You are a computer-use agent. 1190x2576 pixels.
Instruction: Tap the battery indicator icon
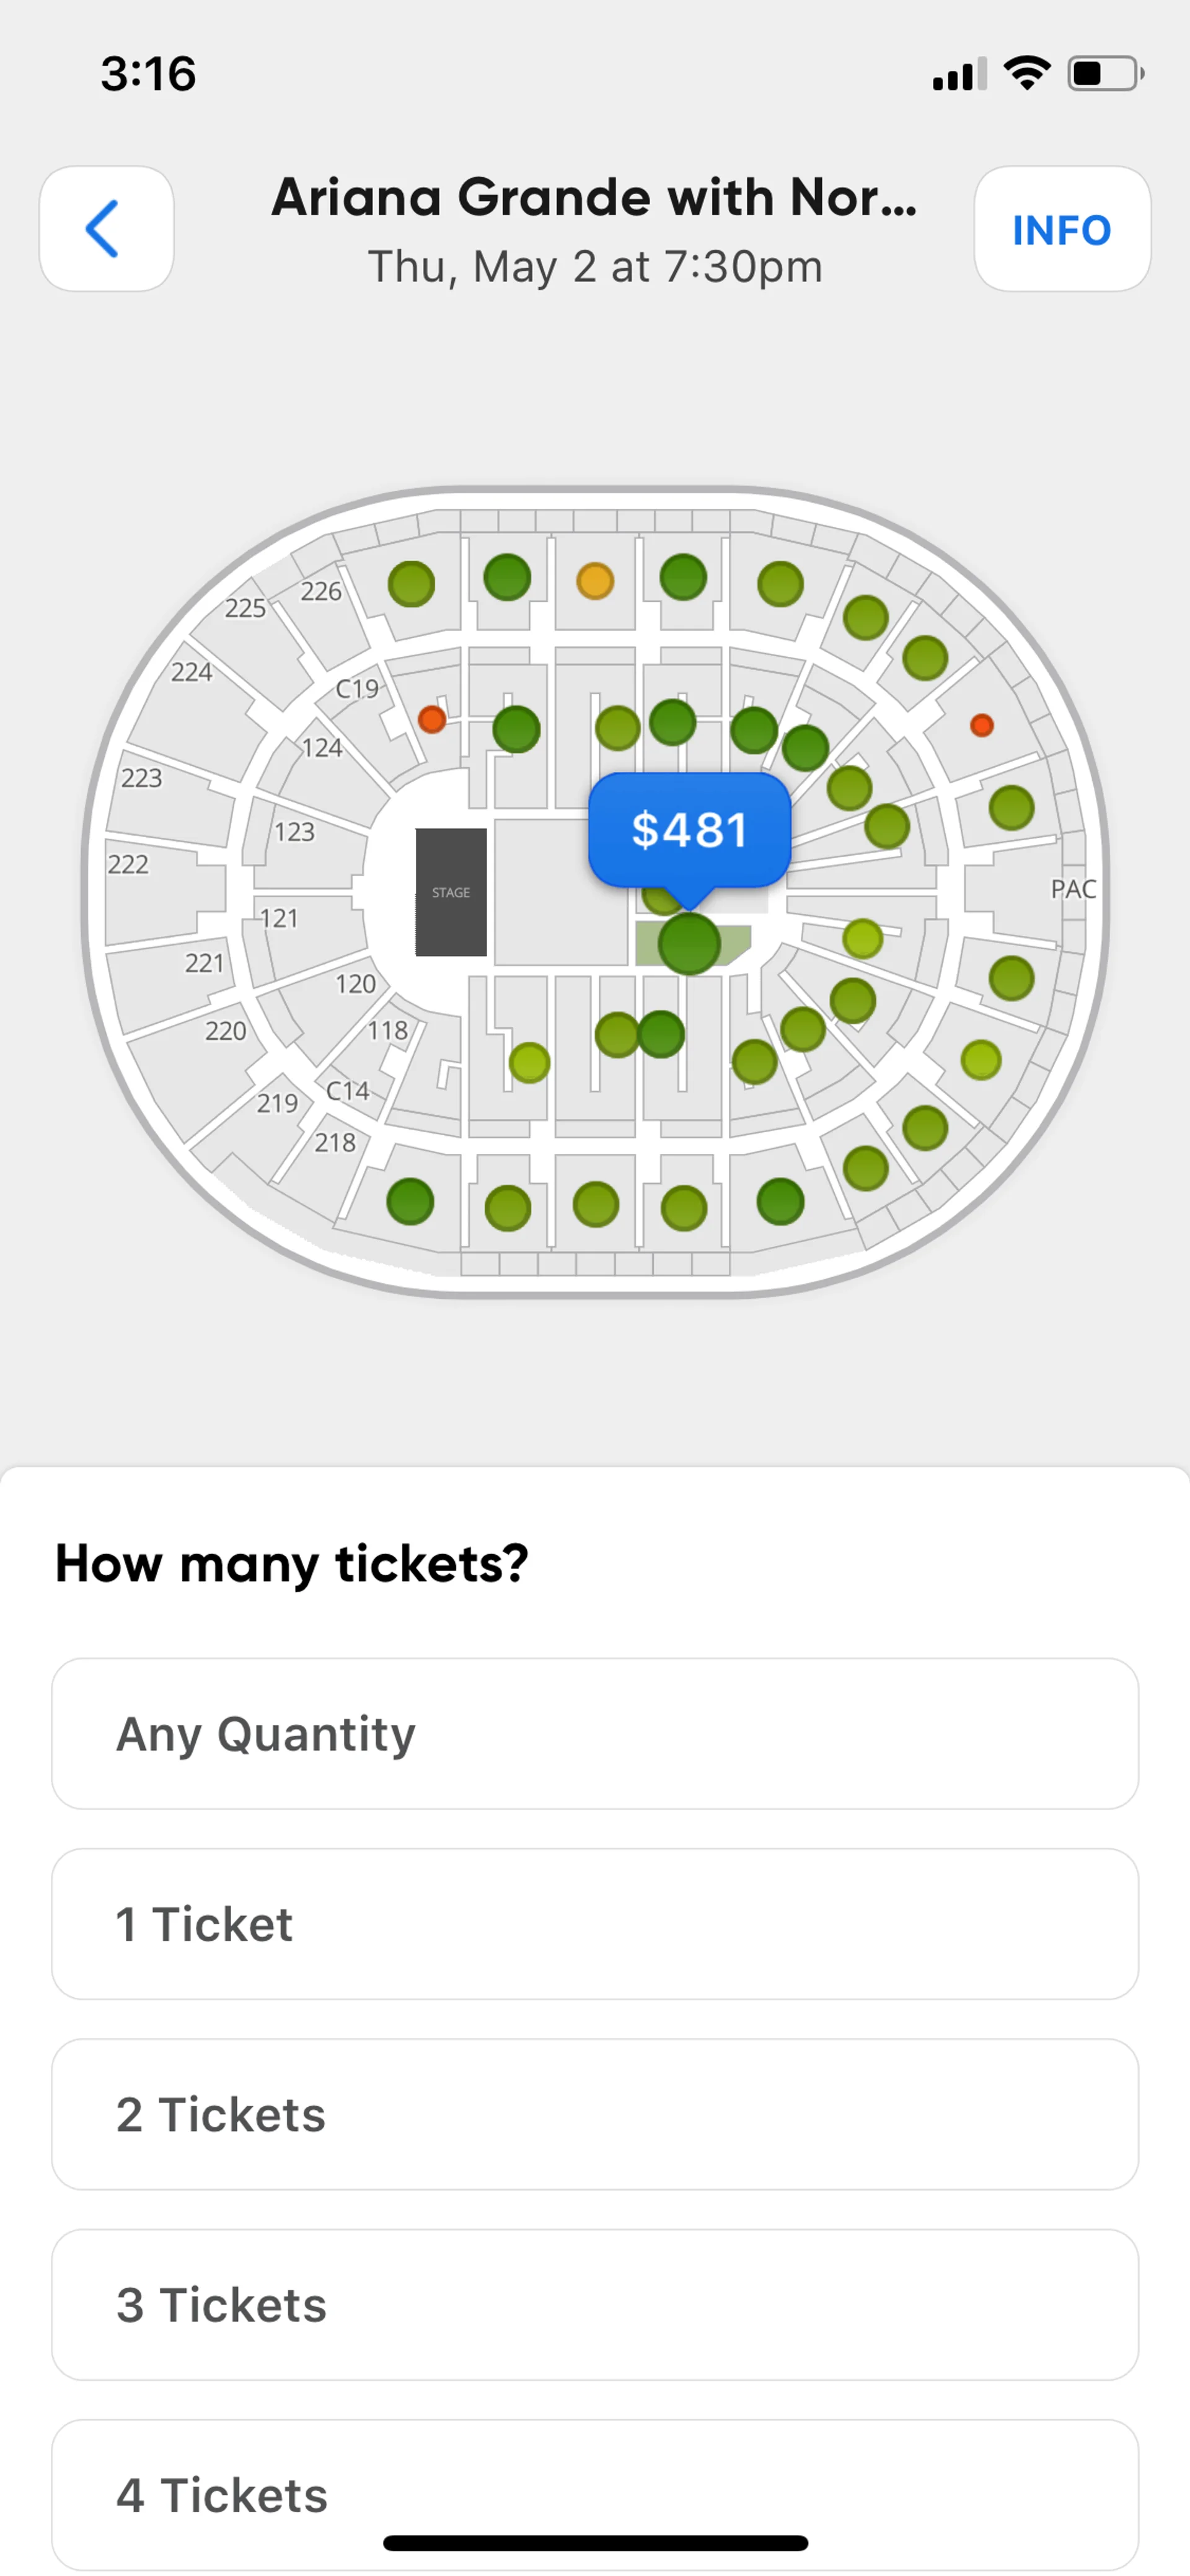pos(1104,73)
